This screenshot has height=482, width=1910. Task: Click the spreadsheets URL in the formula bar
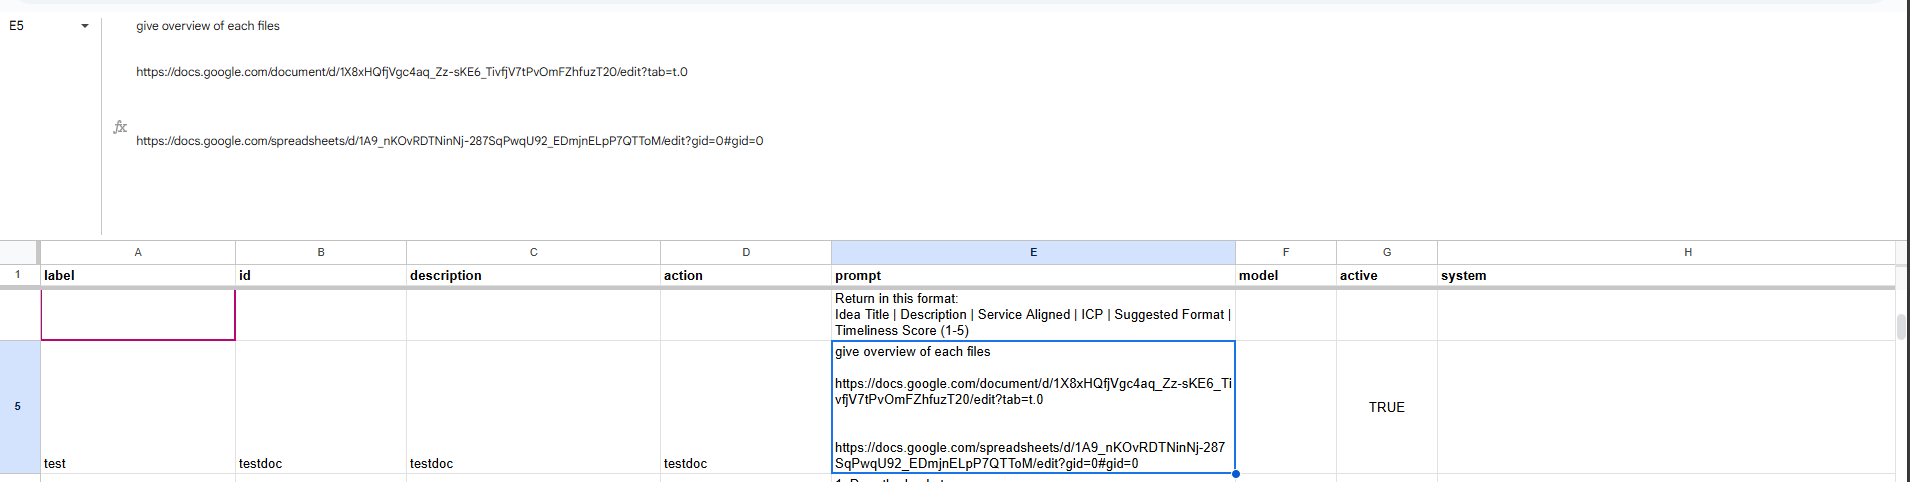(x=449, y=141)
